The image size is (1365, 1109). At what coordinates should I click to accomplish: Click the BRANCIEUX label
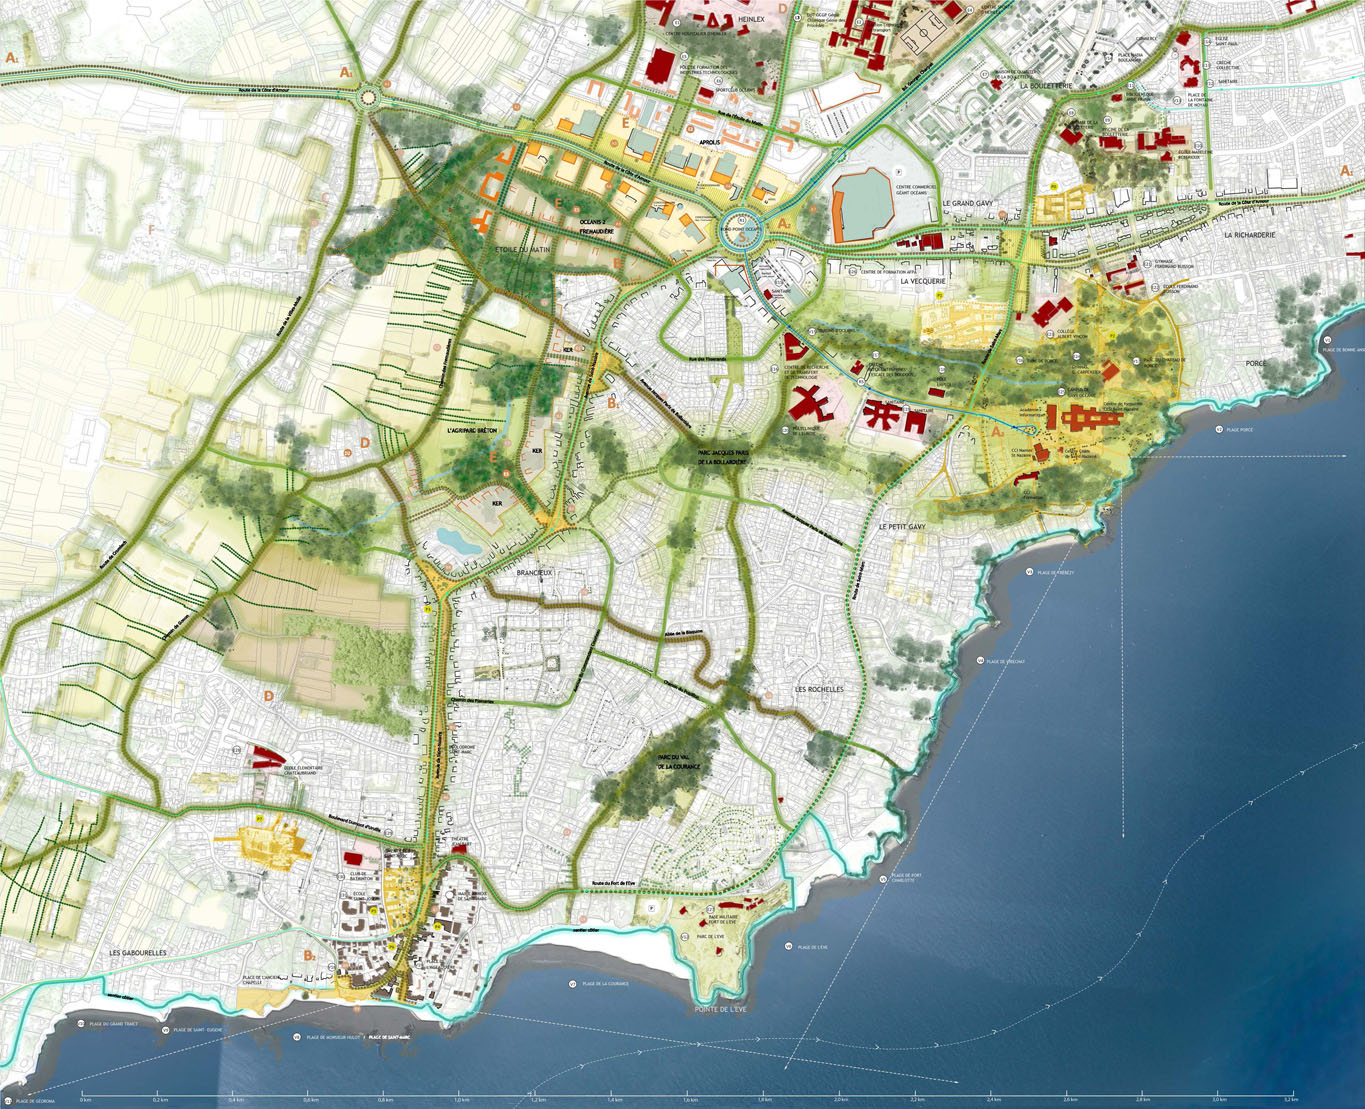coord(535,572)
